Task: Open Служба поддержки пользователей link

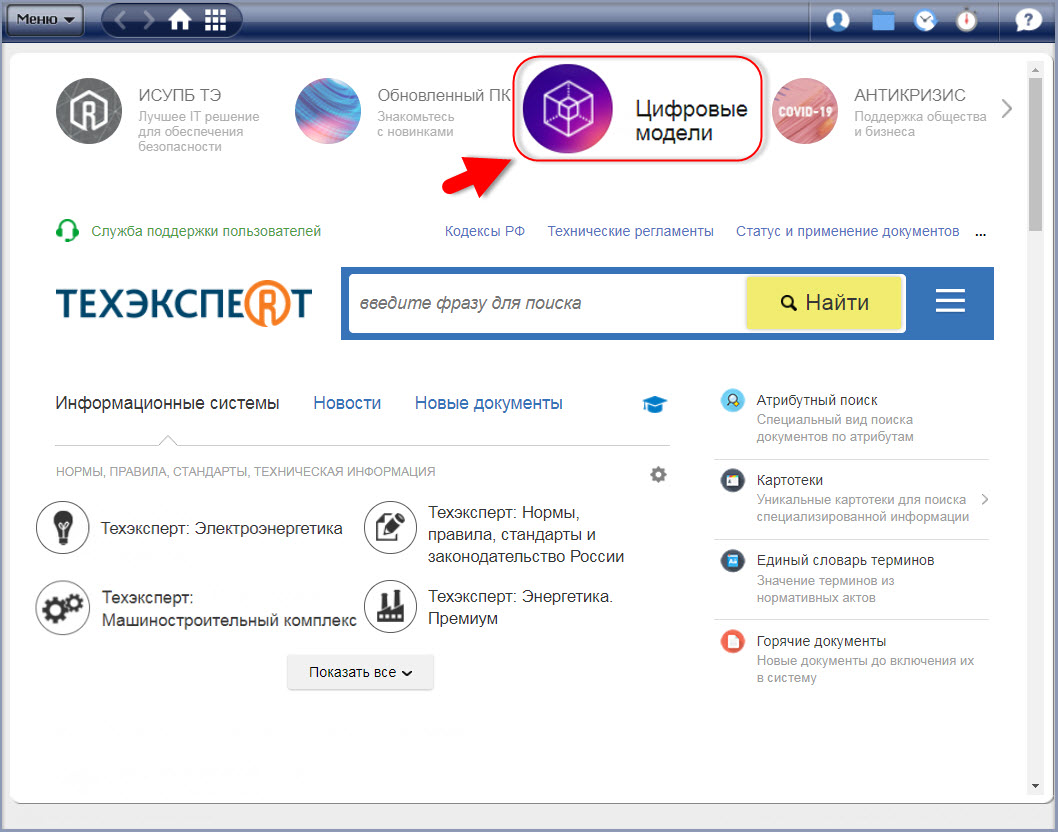Action: tap(206, 231)
